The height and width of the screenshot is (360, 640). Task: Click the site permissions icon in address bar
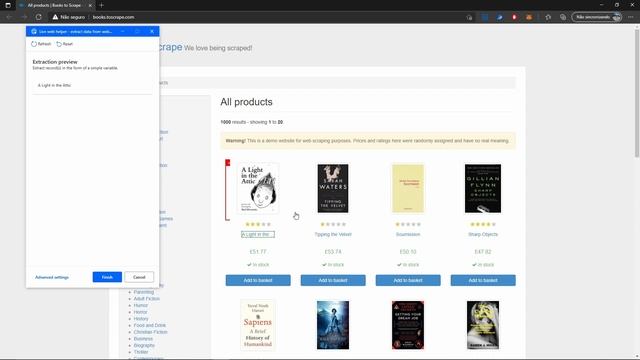pos(469,17)
